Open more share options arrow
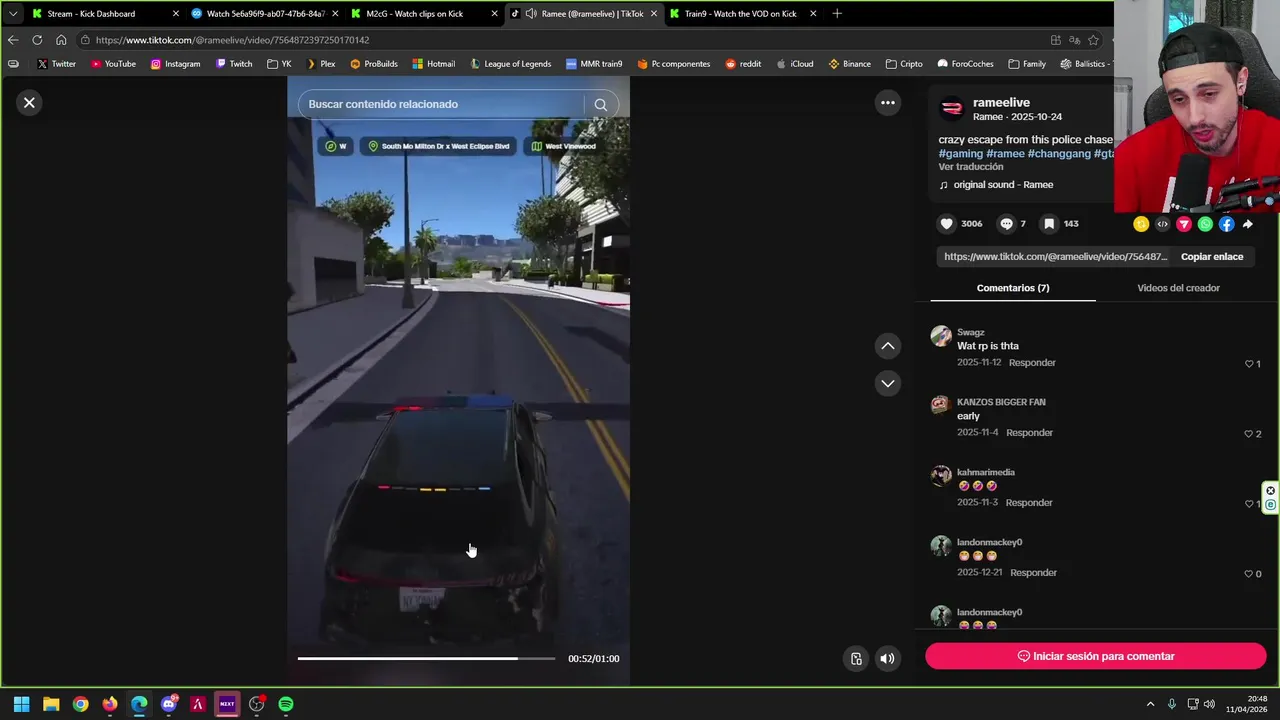 click(1248, 224)
